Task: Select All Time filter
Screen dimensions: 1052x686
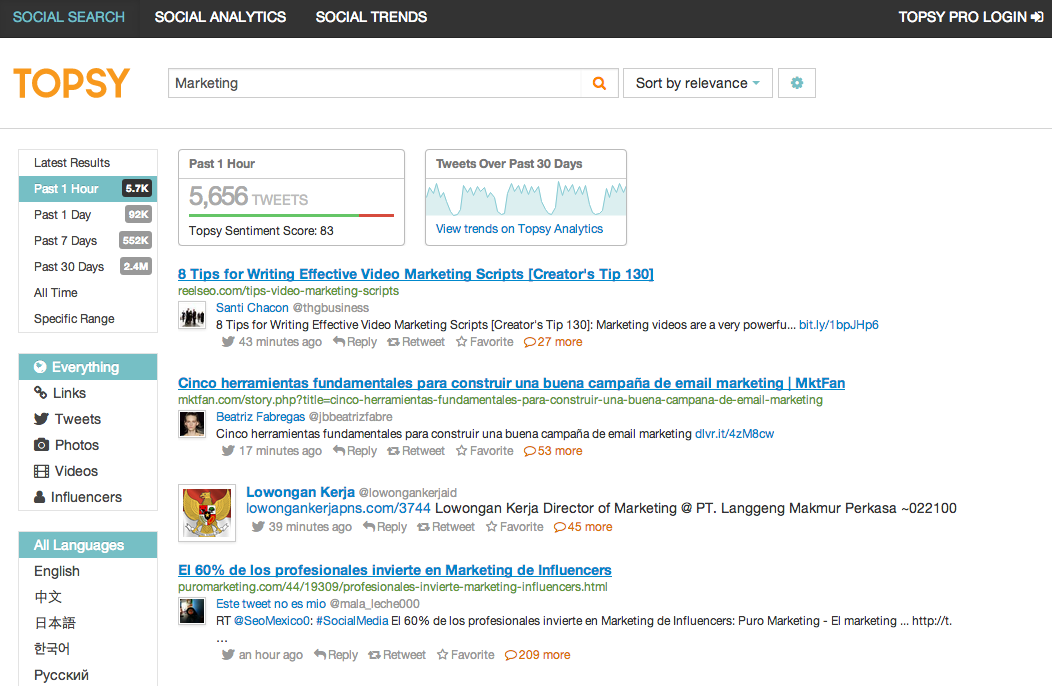Action: [x=88, y=293]
